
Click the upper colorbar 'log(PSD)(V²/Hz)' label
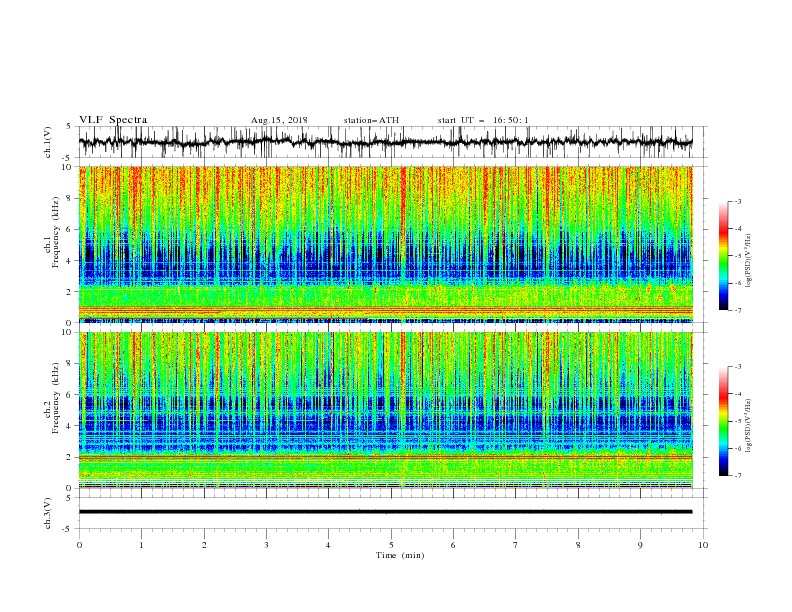(748, 261)
